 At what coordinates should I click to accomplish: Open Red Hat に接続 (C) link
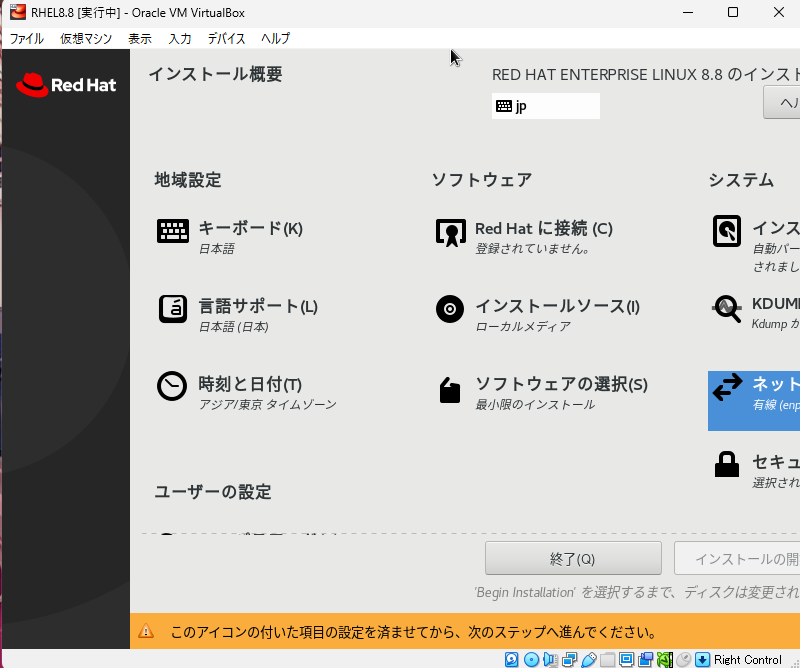[x=543, y=228]
